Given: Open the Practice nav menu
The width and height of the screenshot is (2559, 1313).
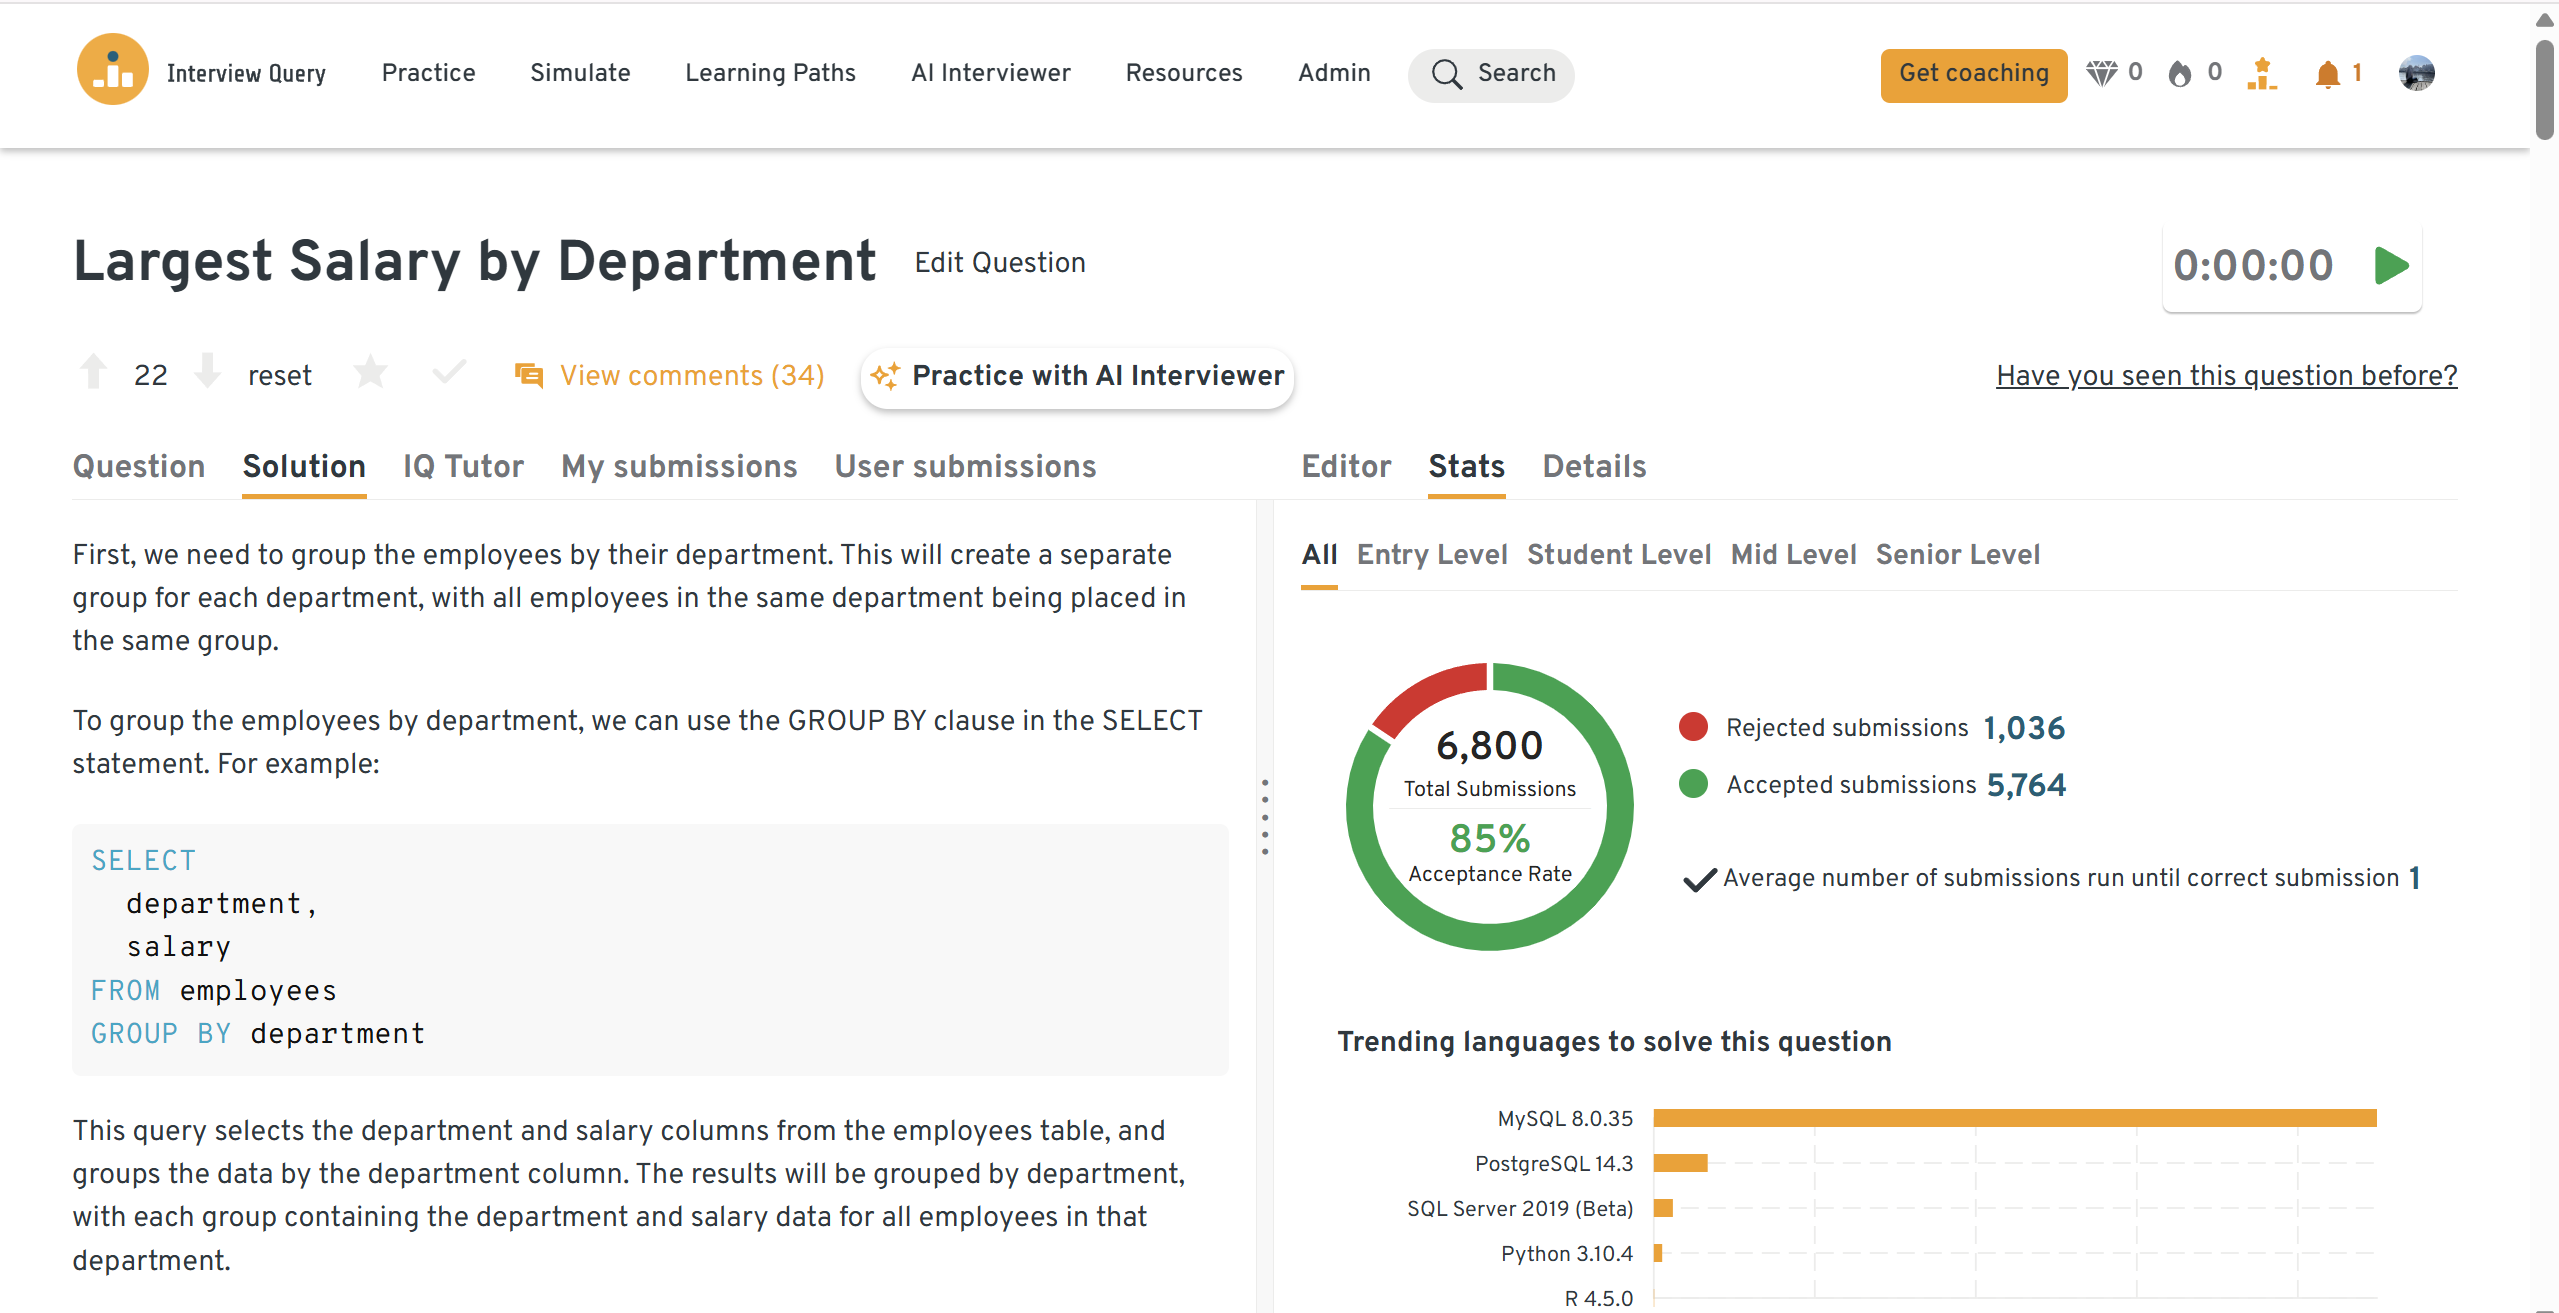Looking at the screenshot, I should coord(428,73).
